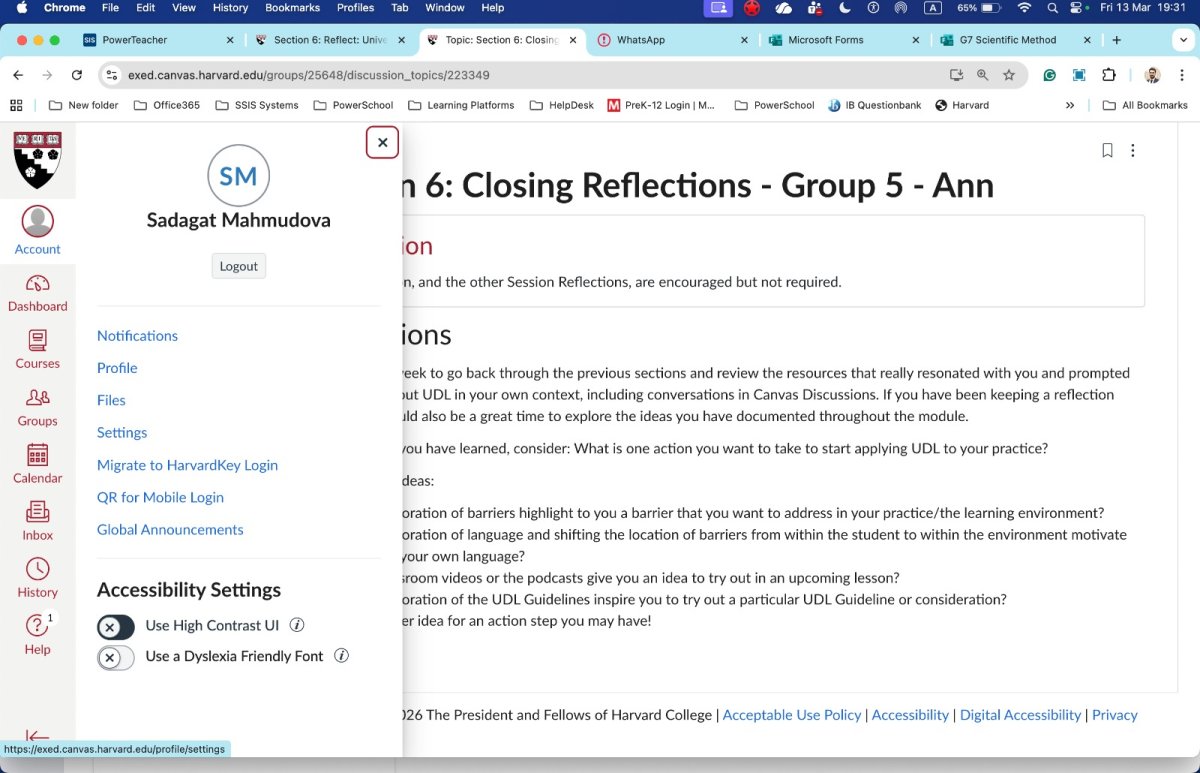Open the Files link
This screenshot has width=1200, height=773.
tap(111, 400)
